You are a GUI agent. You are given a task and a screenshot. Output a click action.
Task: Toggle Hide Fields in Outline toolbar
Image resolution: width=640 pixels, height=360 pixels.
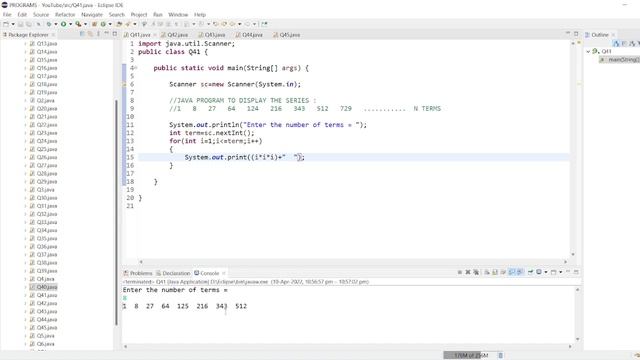(x=624, y=43)
